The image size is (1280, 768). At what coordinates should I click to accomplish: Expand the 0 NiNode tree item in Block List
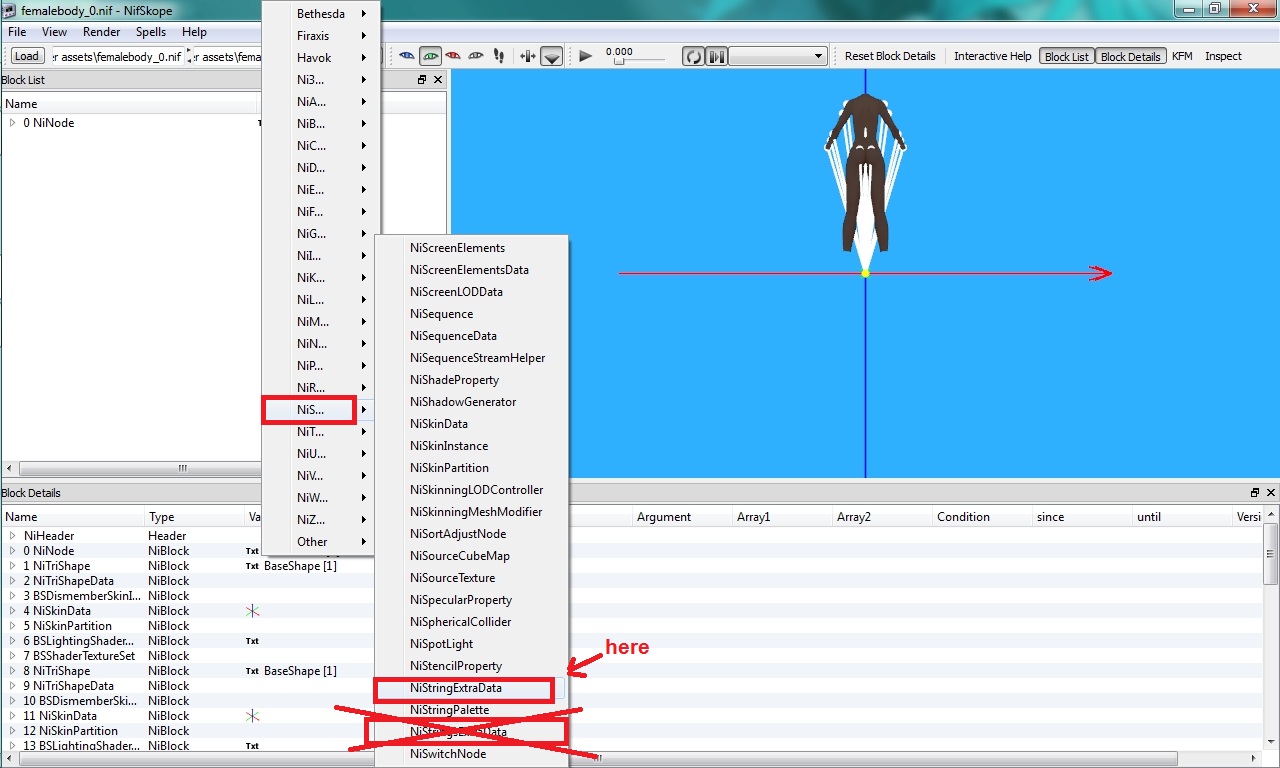tap(12, 123)
